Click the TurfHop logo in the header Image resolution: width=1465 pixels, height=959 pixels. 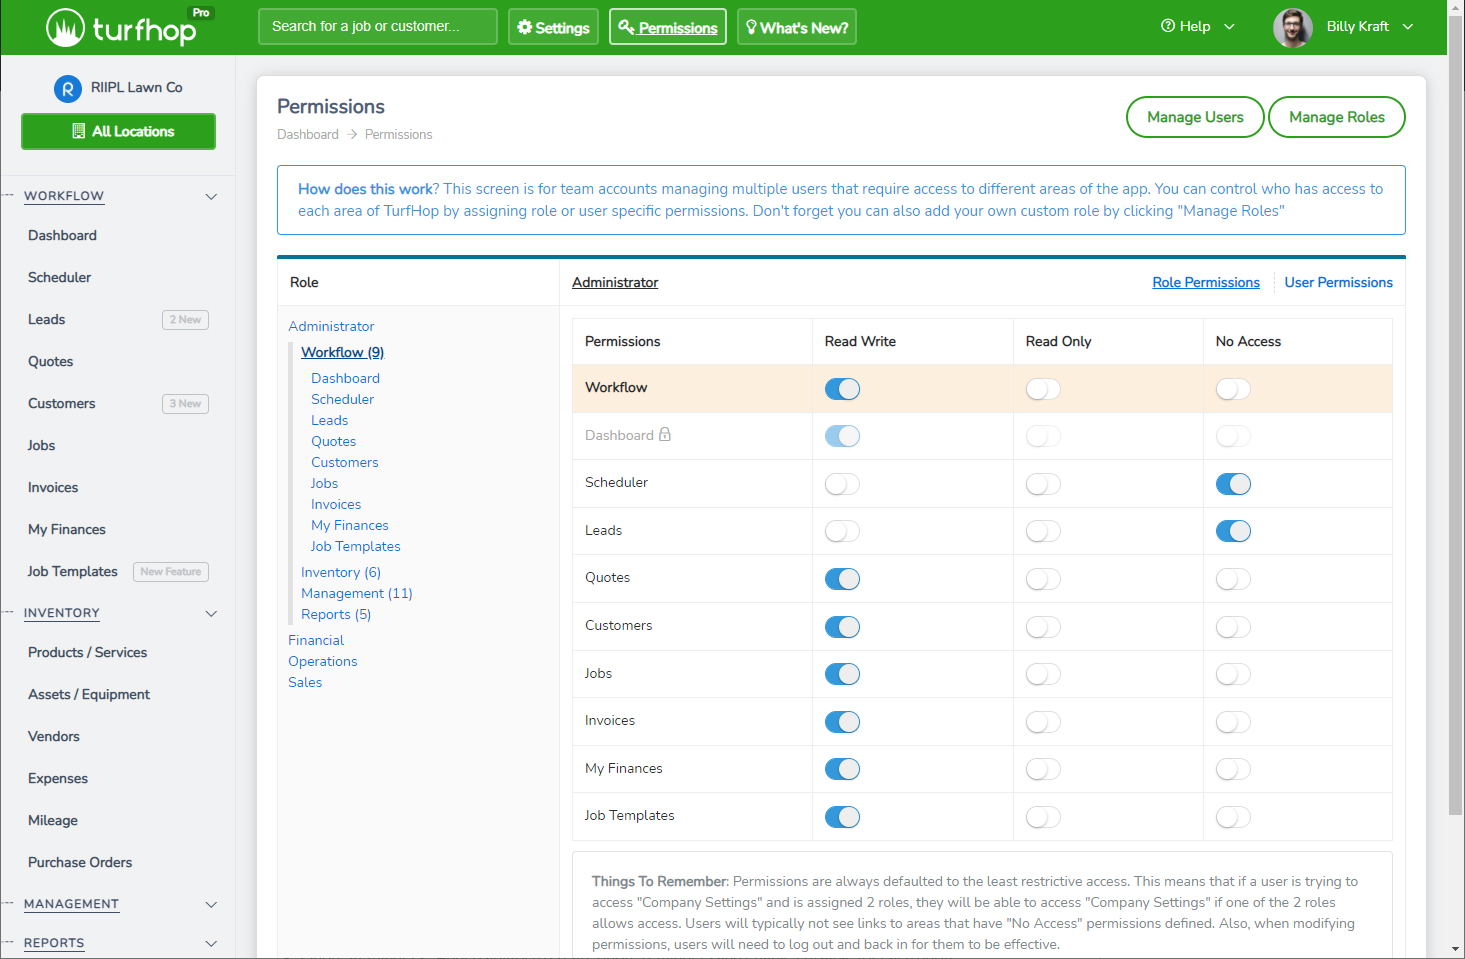click(115, 27)
